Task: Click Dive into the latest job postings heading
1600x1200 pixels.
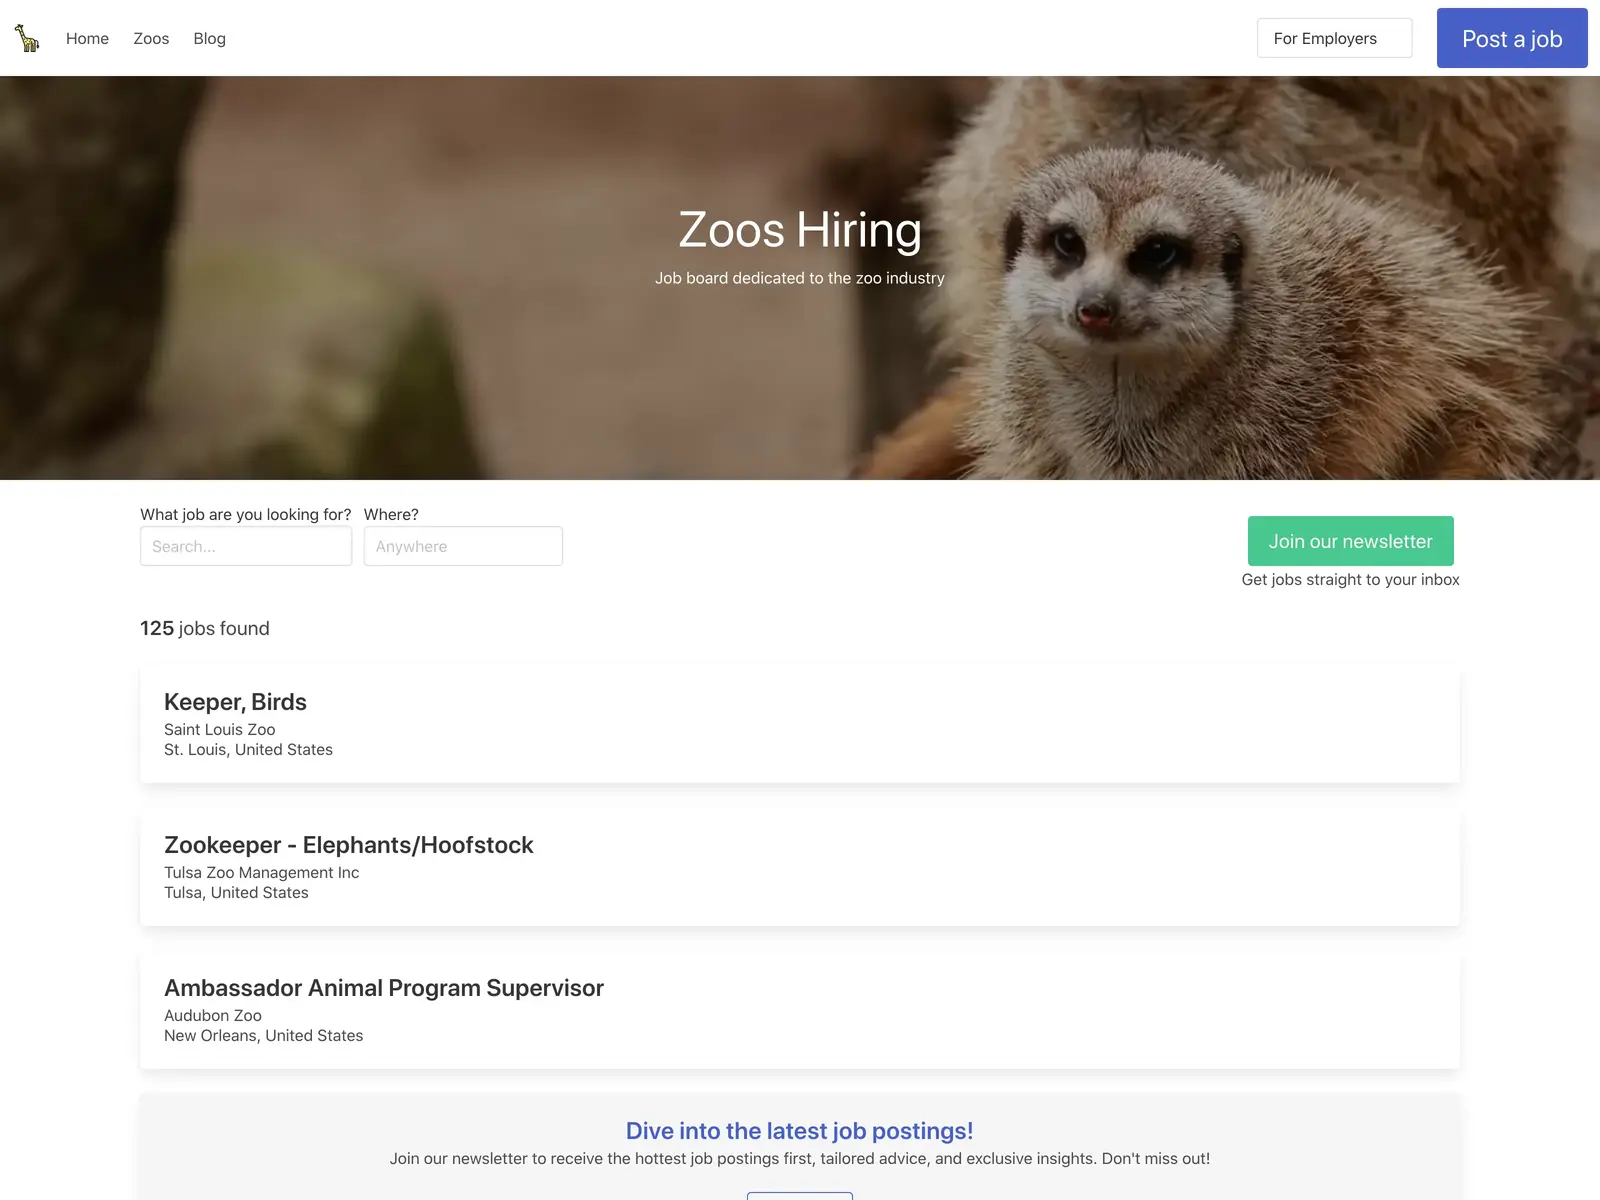Action: [800, 1131]
